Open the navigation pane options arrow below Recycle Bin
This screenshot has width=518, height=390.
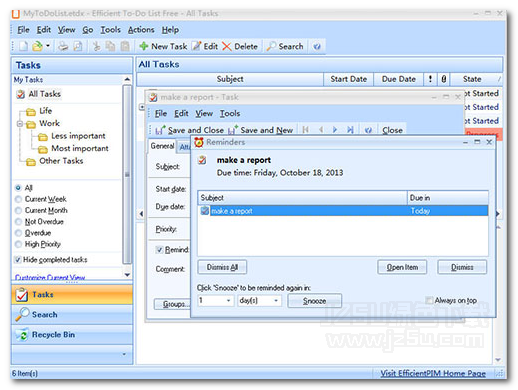[124, 354]
